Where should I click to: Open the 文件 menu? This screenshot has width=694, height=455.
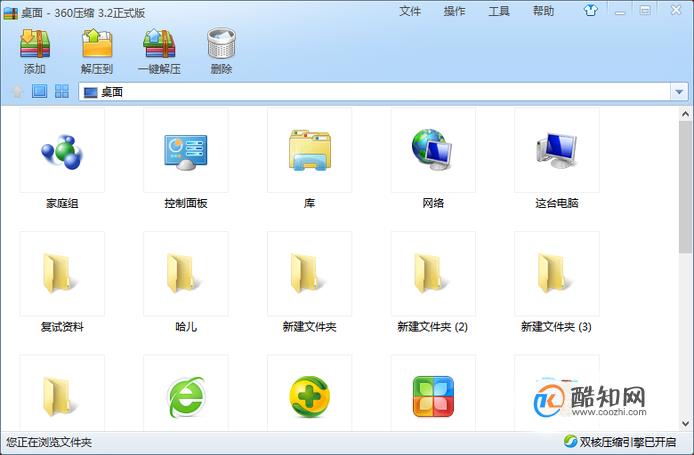(x=410, y=11)
